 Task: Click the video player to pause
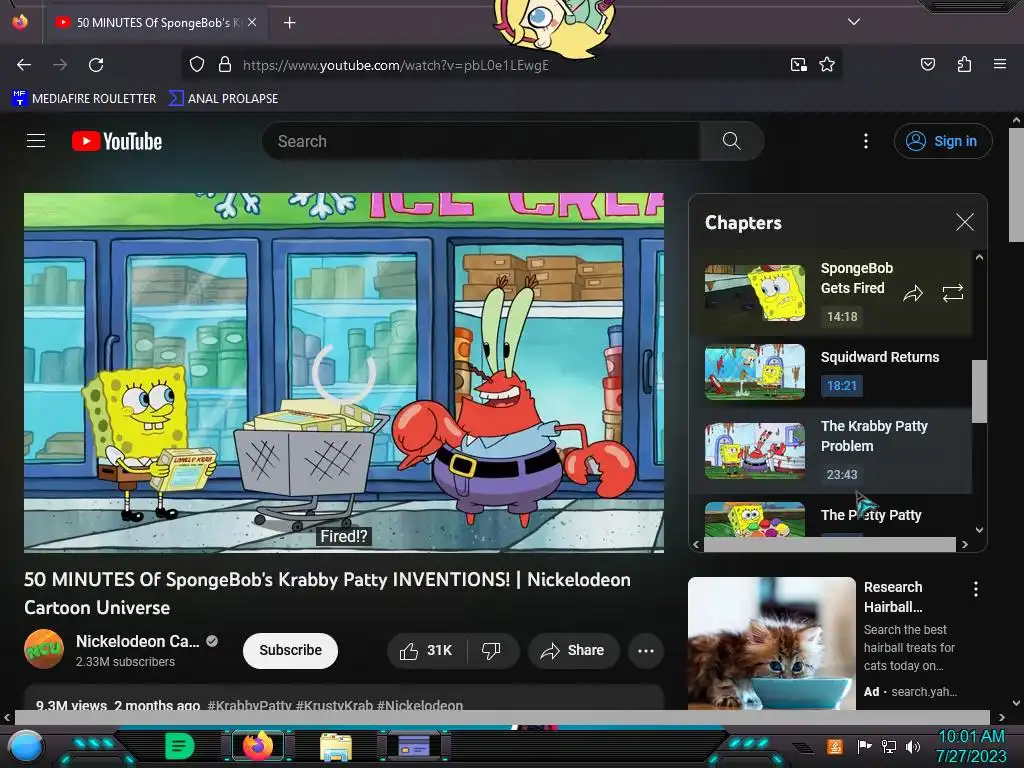344,373
